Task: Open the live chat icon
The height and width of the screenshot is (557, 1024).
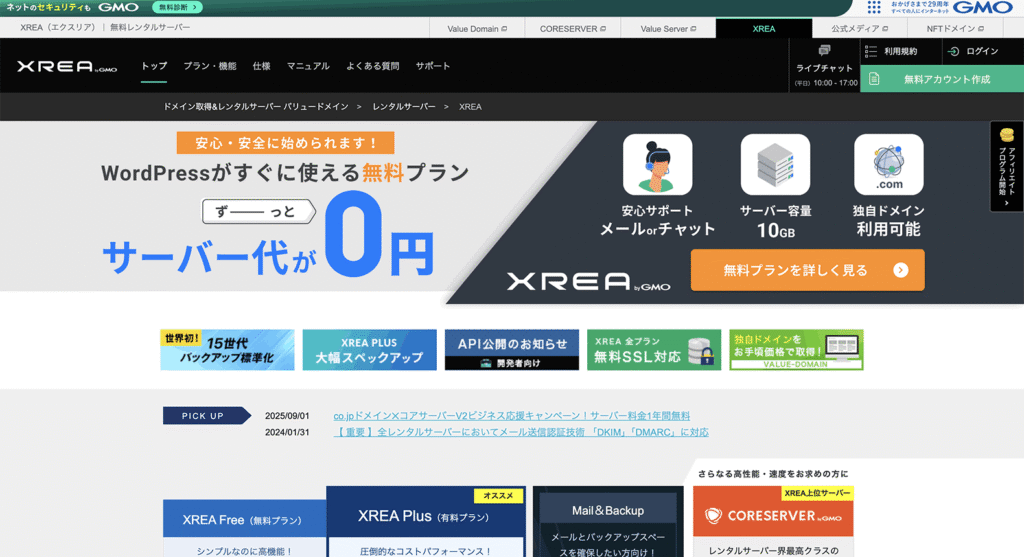Action: click(x=825, y=50)
